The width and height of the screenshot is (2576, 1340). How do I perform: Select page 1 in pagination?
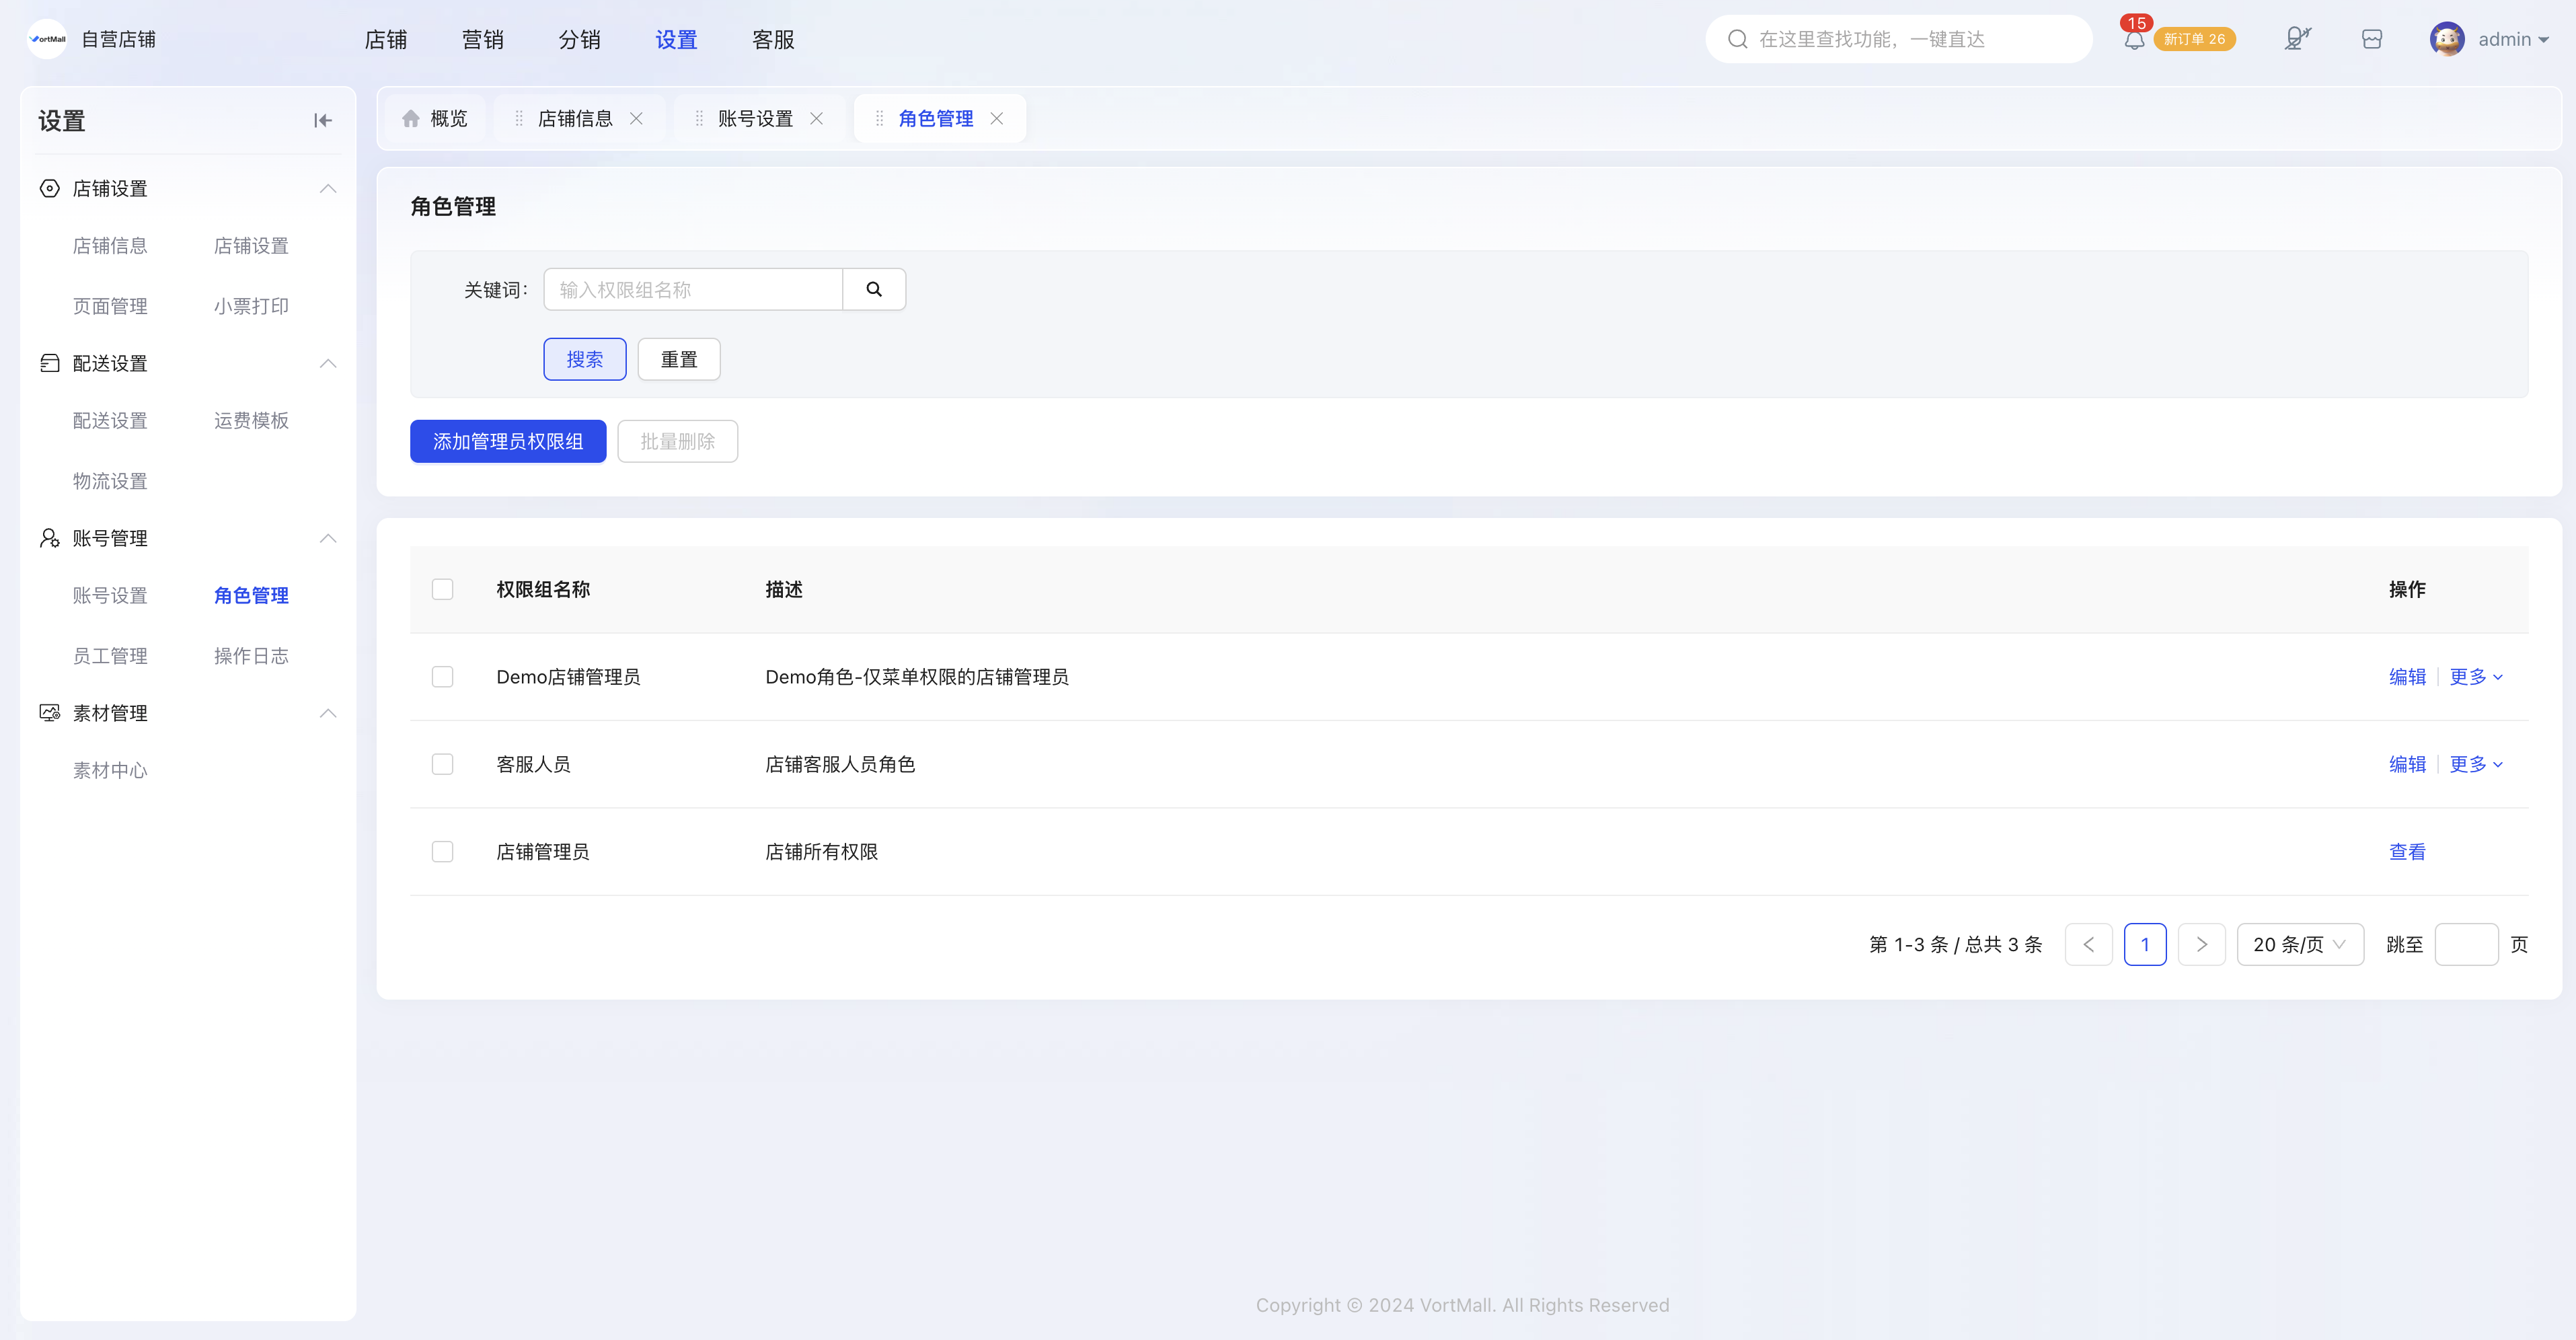click(x=2145, y=944)
